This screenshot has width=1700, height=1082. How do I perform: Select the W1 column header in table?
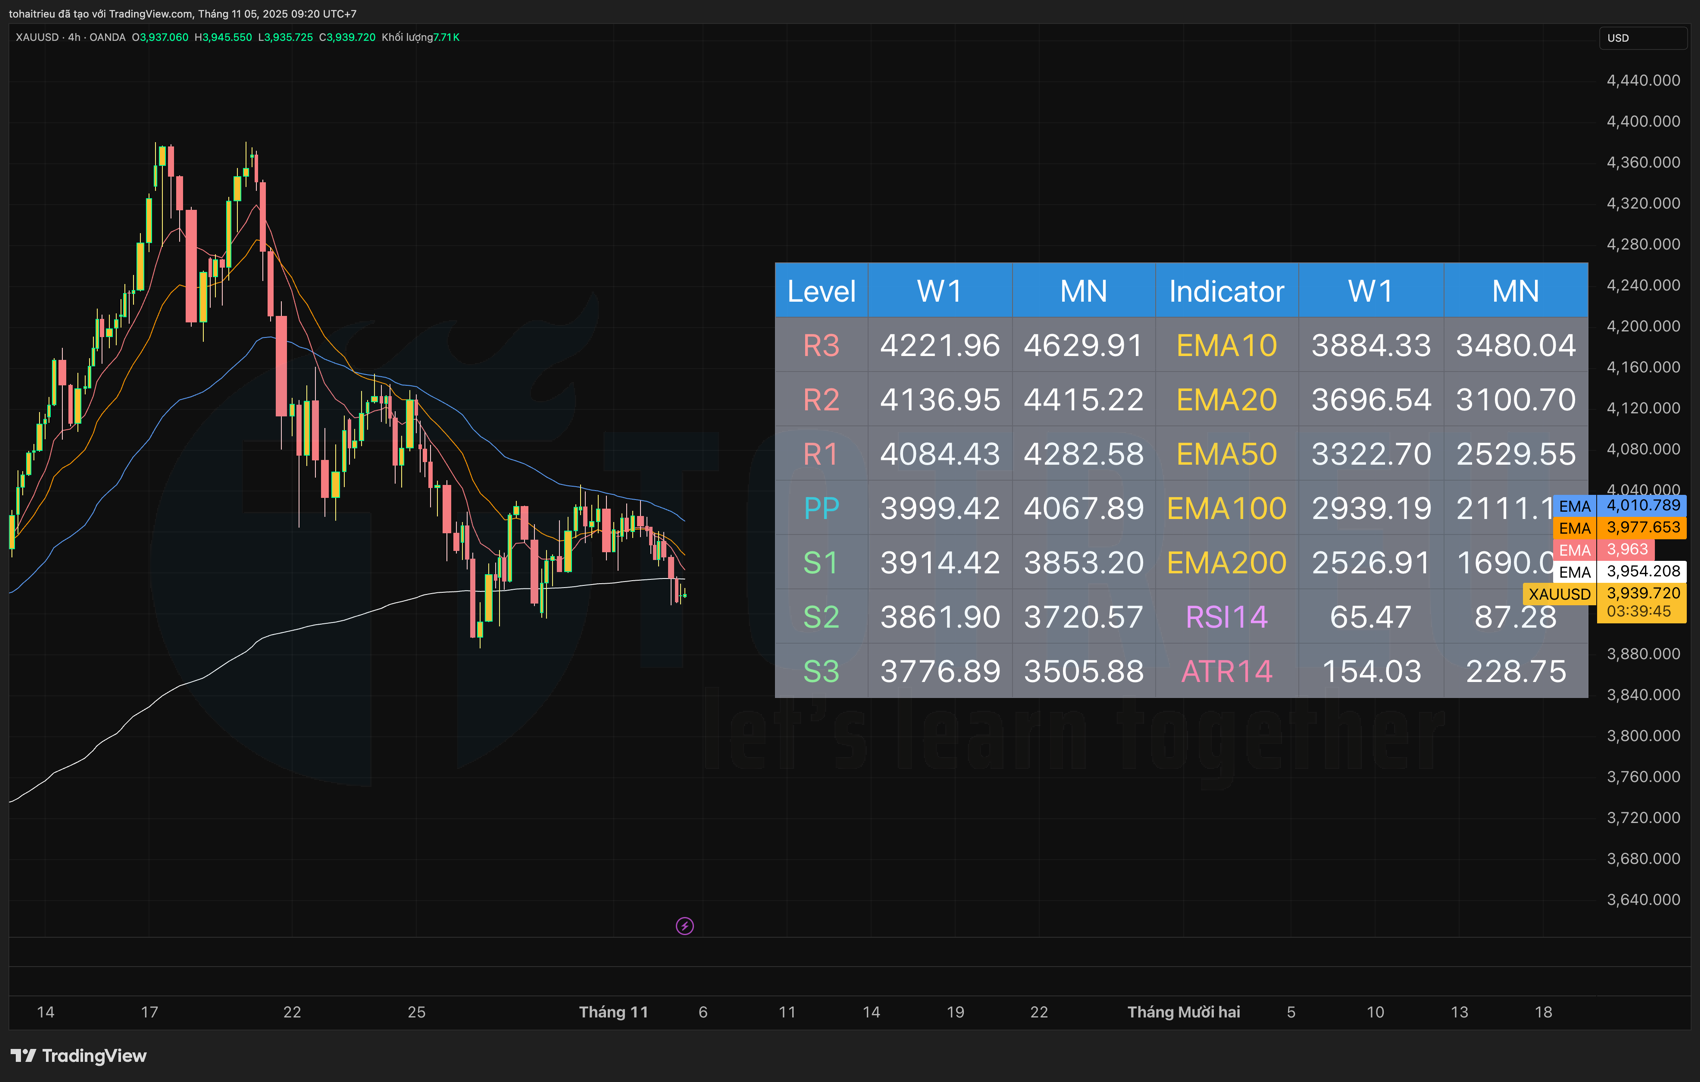939,290
